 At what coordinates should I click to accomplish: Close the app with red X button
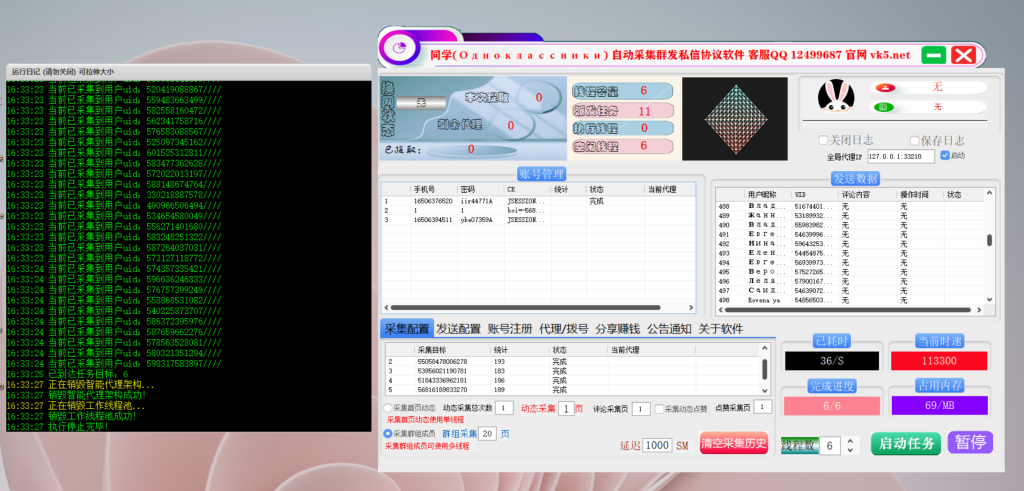point(963,55)
